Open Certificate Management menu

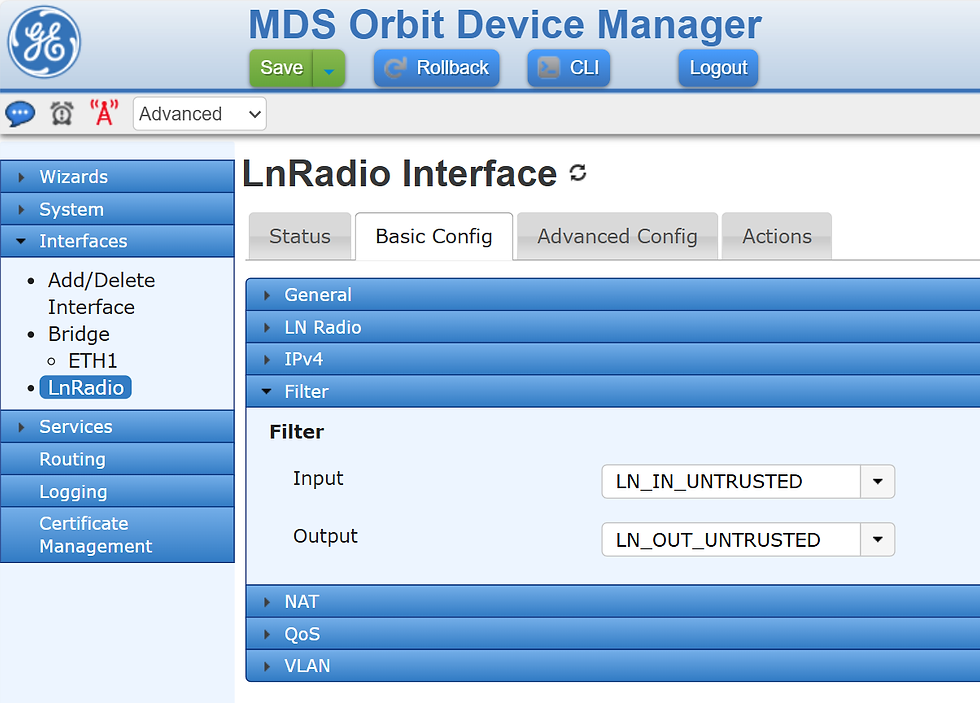click(x=118, y=535)
